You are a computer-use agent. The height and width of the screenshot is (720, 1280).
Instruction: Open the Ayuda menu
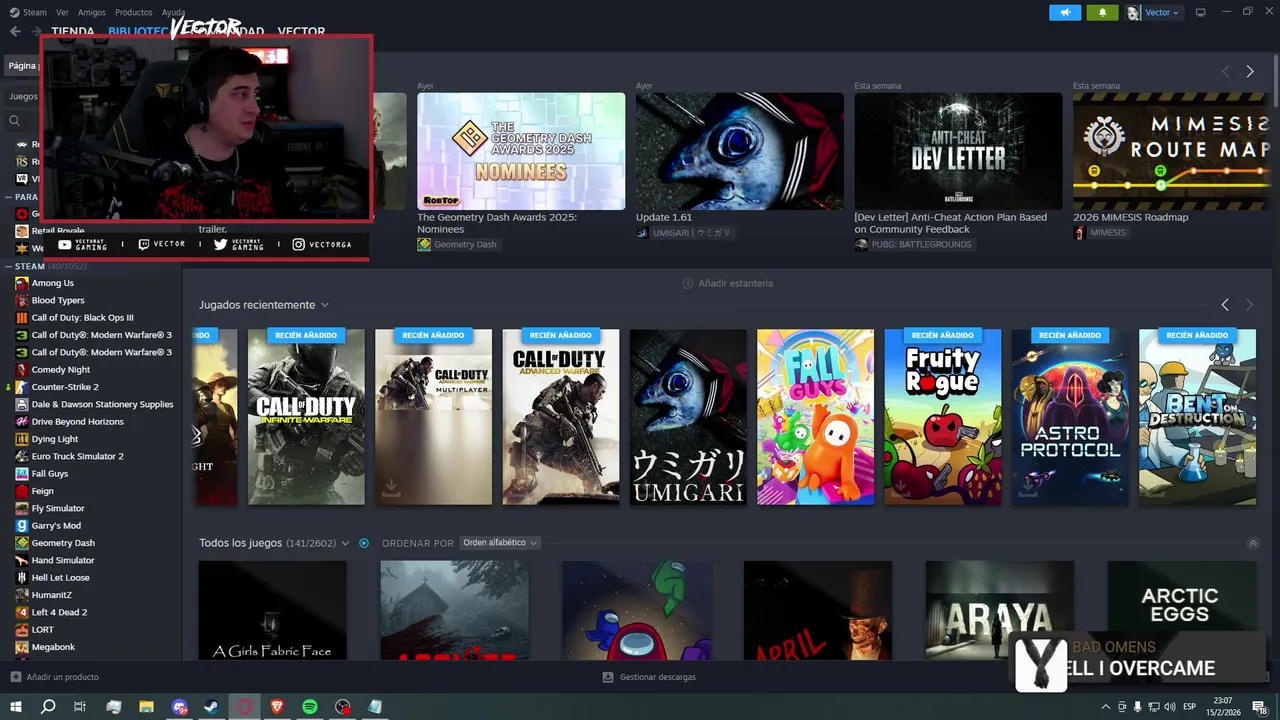[173, 12]
